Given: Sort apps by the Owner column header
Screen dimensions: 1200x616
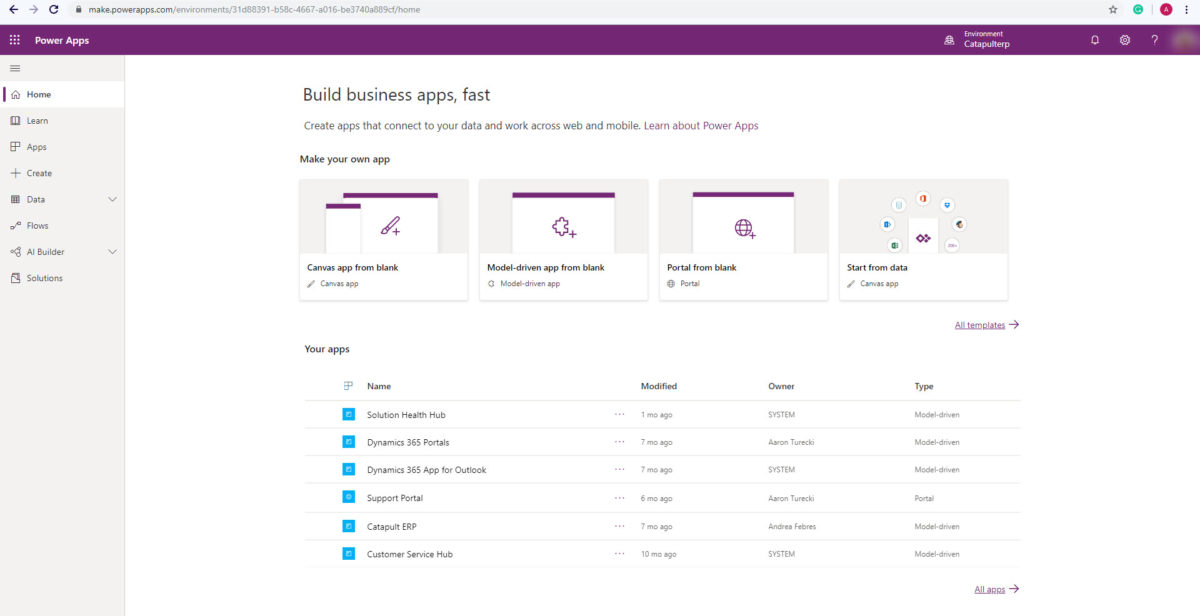Looking at the screenshot, I should pos(781,386).
